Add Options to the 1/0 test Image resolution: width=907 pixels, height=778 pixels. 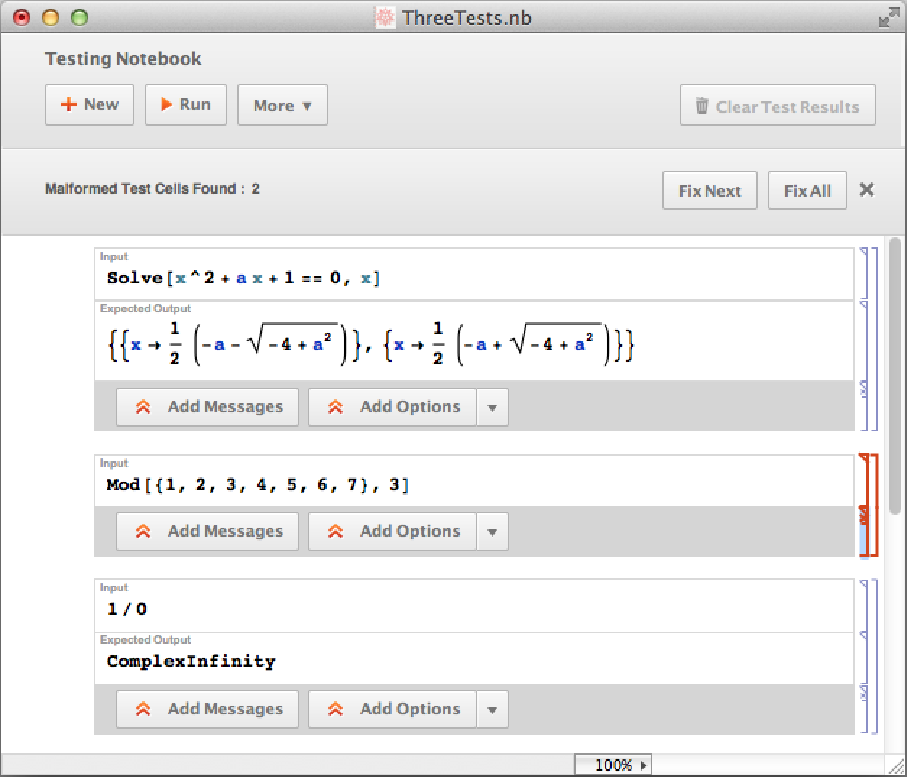[x=393, y=709]
